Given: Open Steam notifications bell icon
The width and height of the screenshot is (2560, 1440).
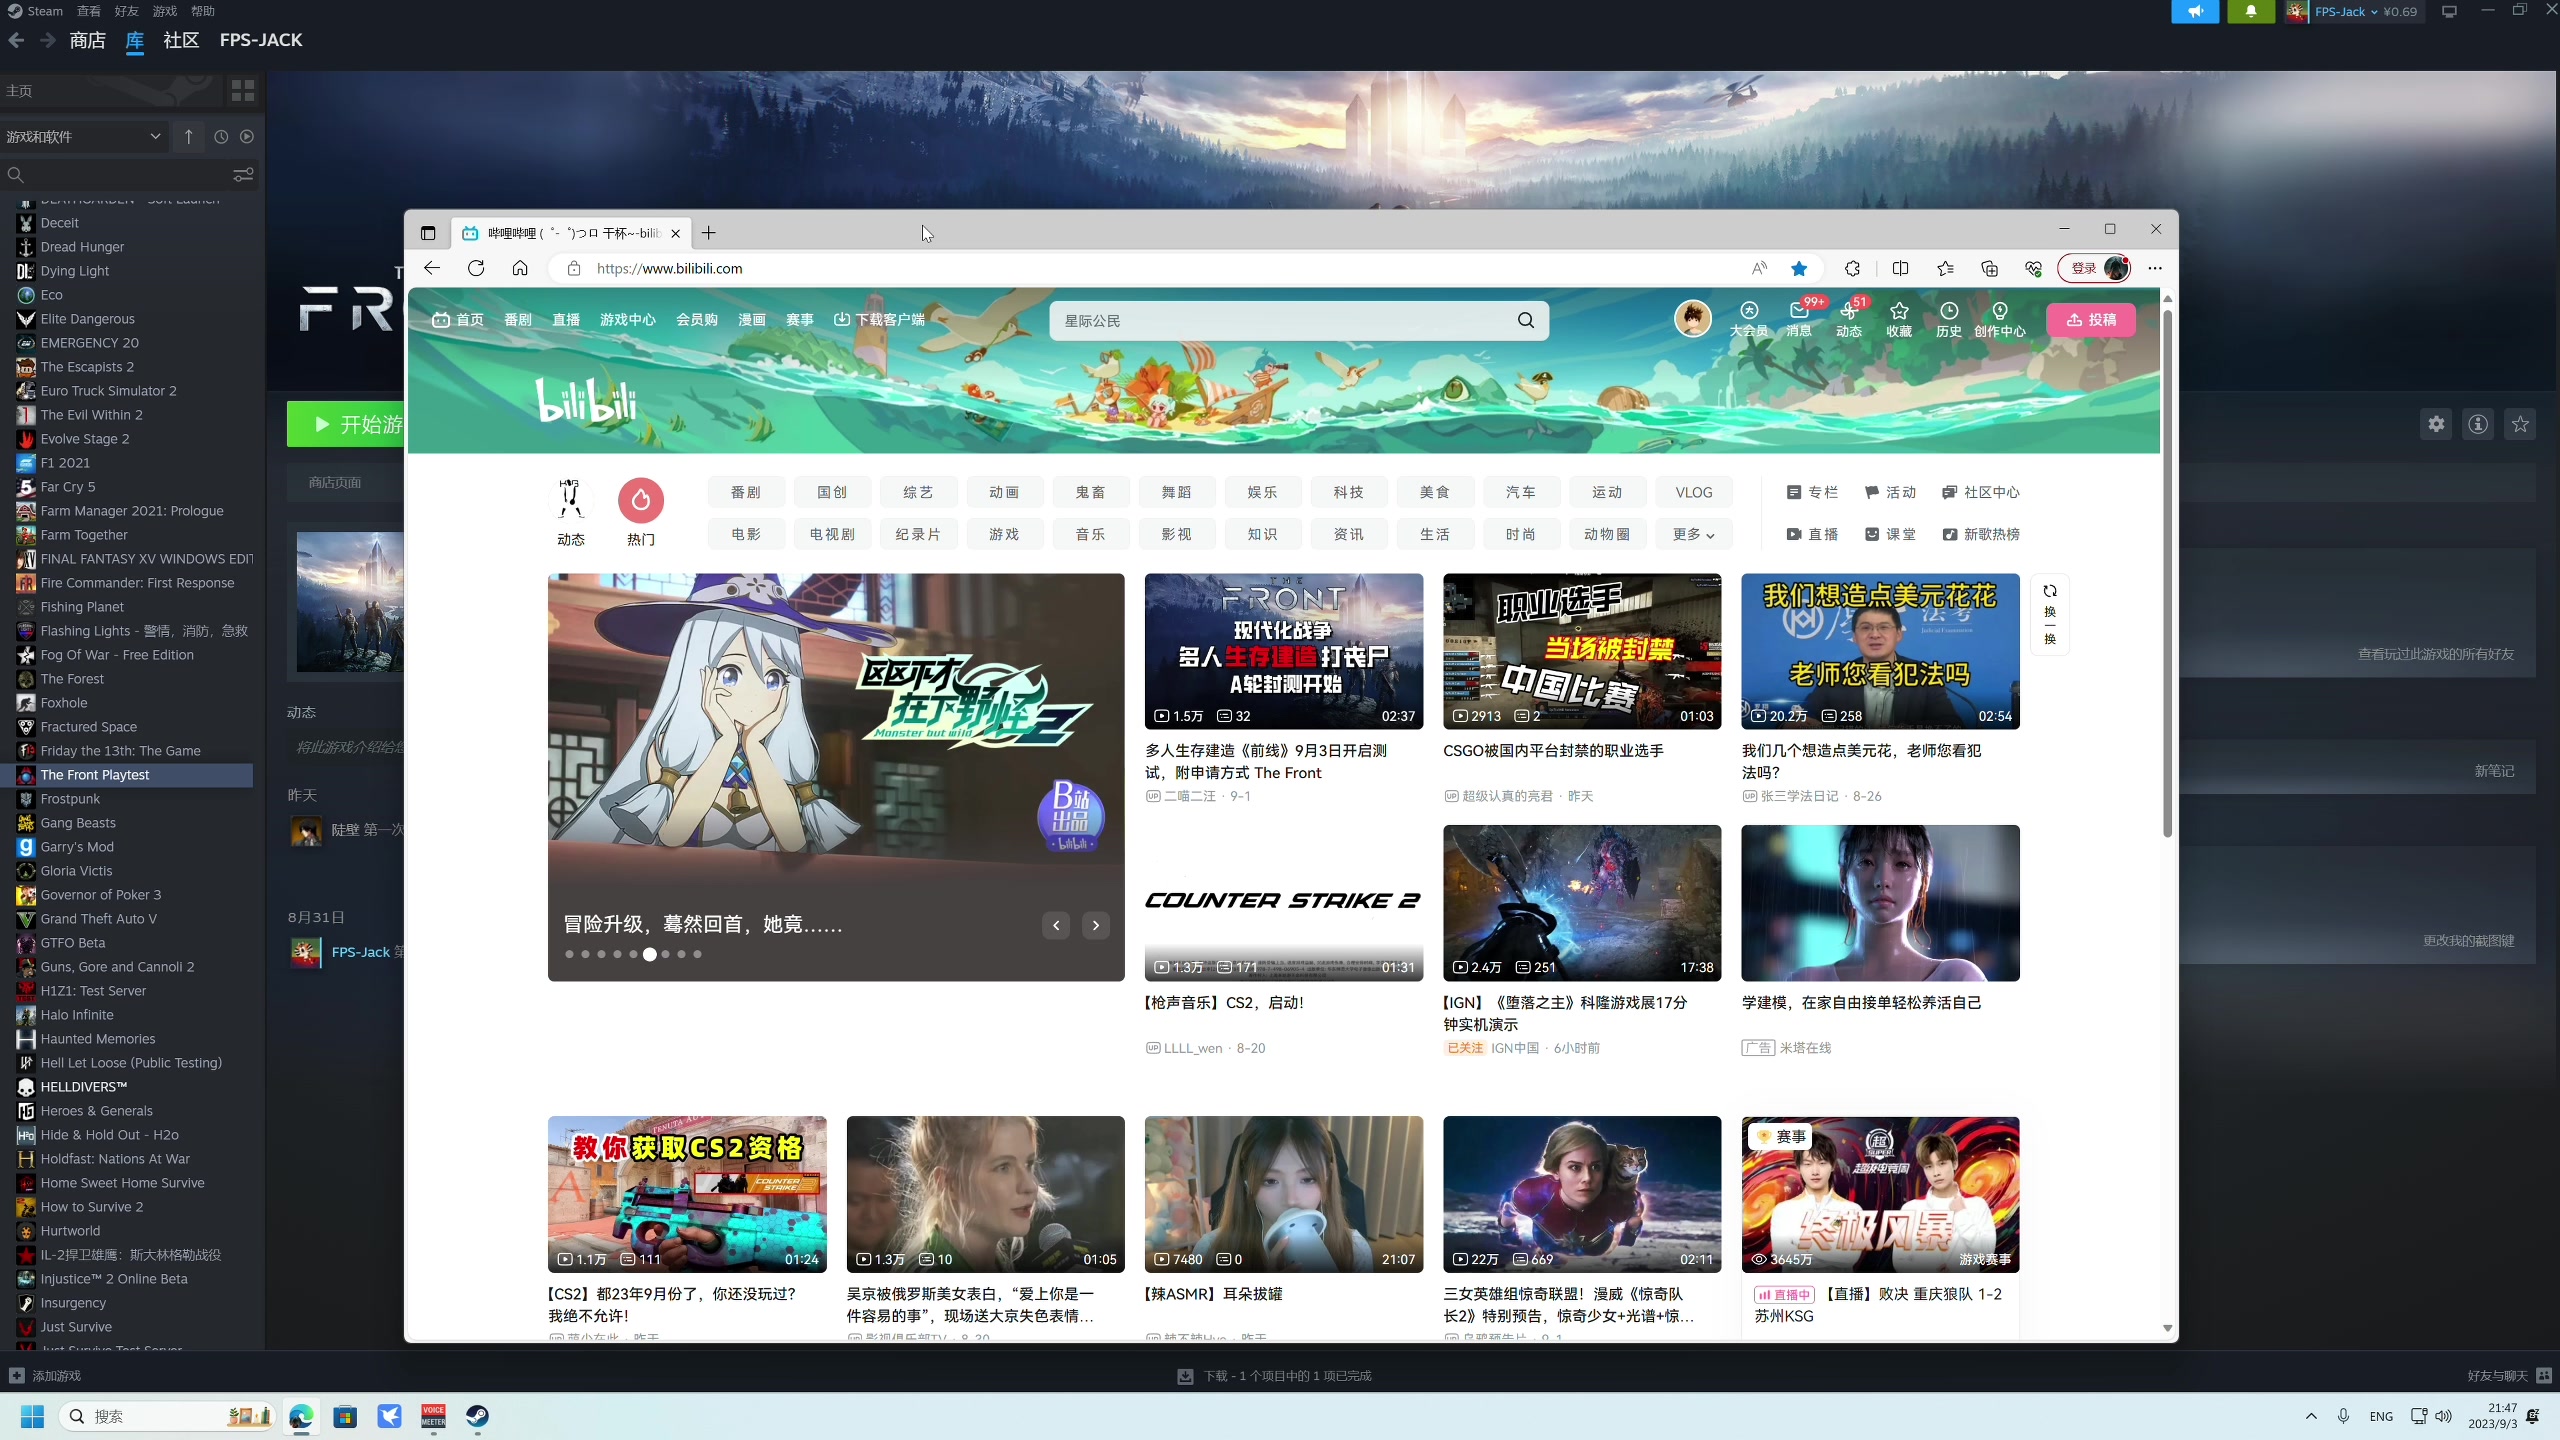Looking at the screenshot, I should pyautogui.click(x=2251, y=12).
